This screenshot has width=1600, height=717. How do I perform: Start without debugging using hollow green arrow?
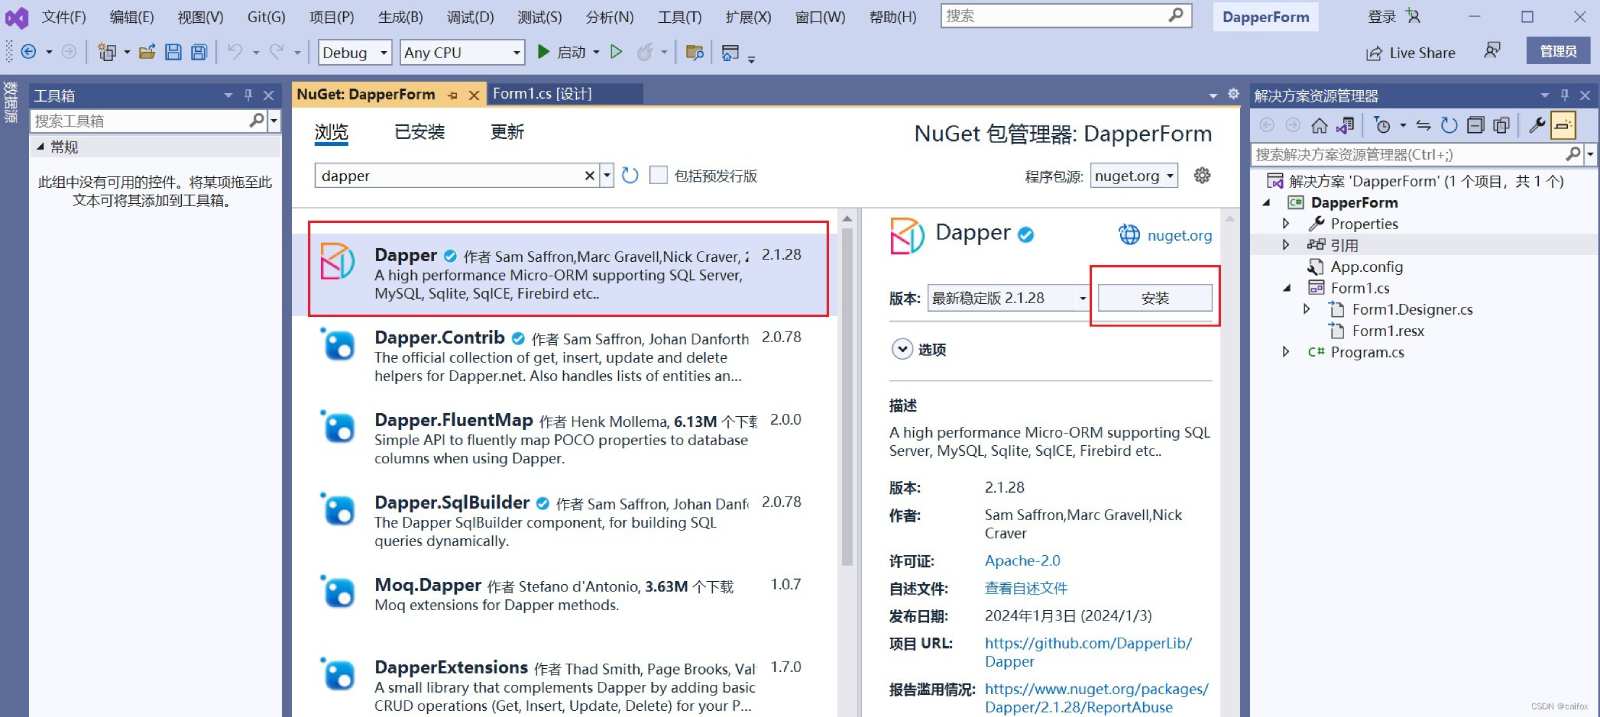coord(616,52)
